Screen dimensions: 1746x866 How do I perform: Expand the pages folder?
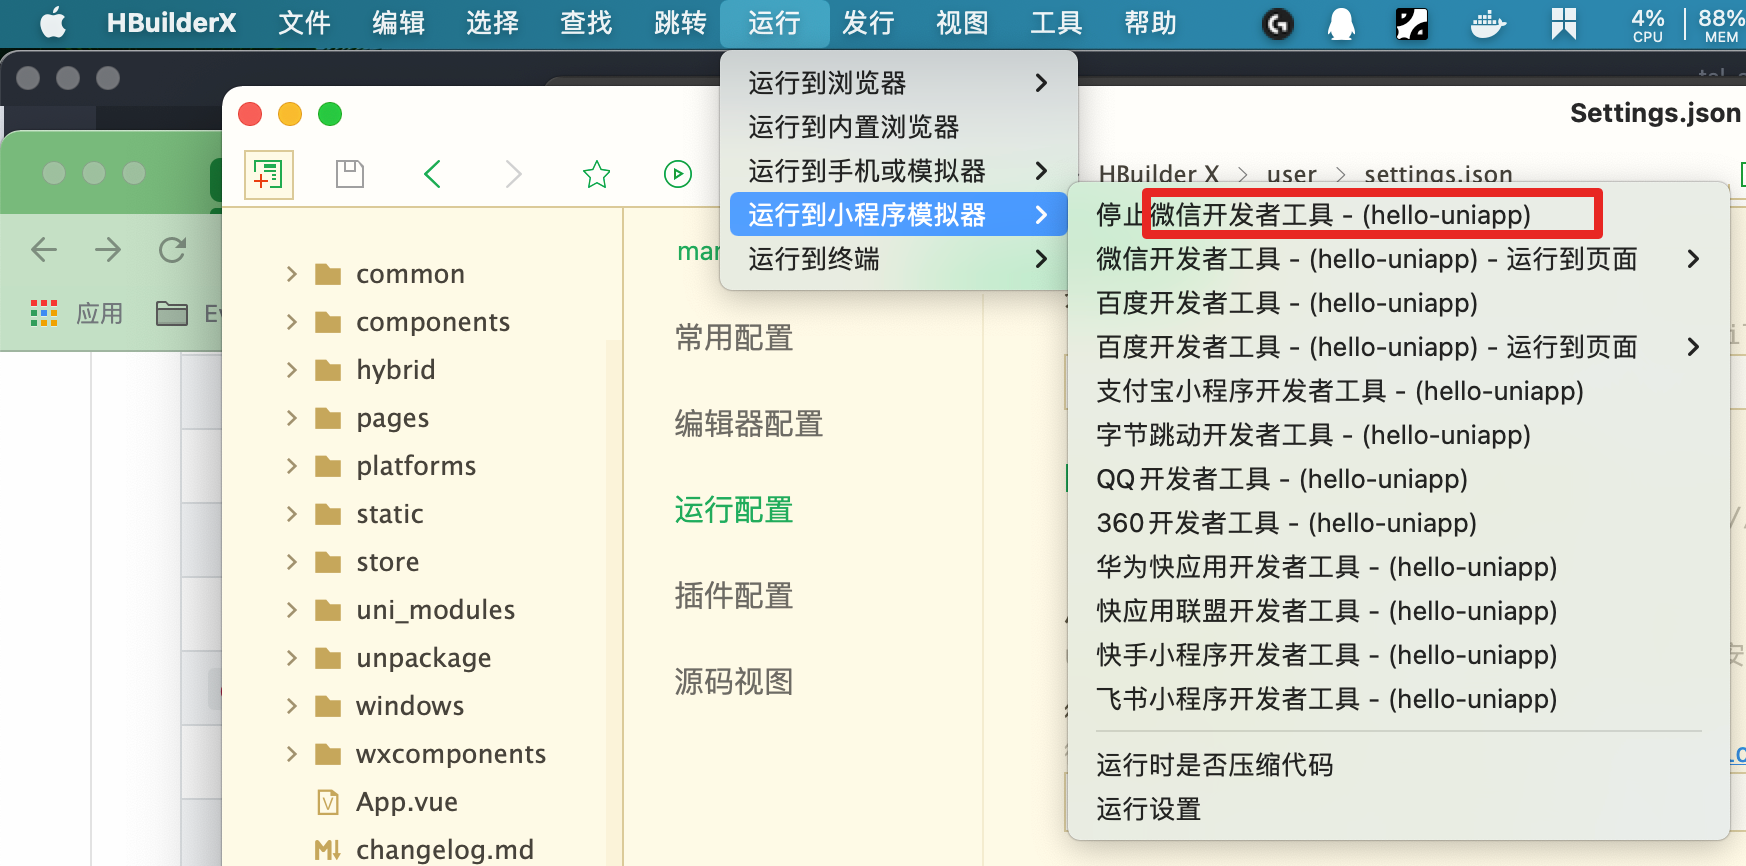pyautogui.click(x=292, y=418)
